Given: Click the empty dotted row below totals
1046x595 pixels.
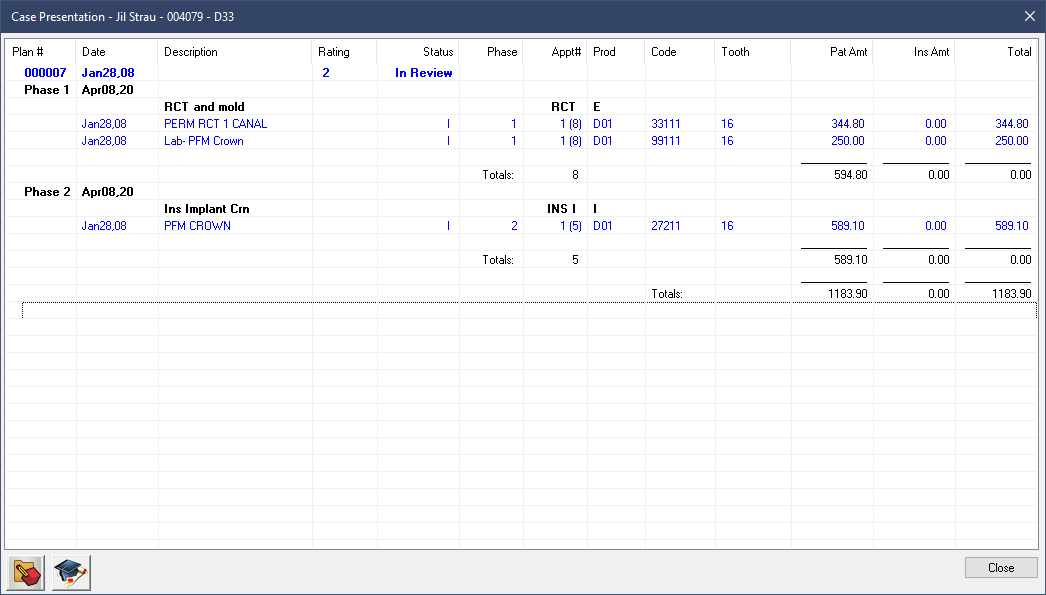Looking at the screenshot, I should pos(528,311).
